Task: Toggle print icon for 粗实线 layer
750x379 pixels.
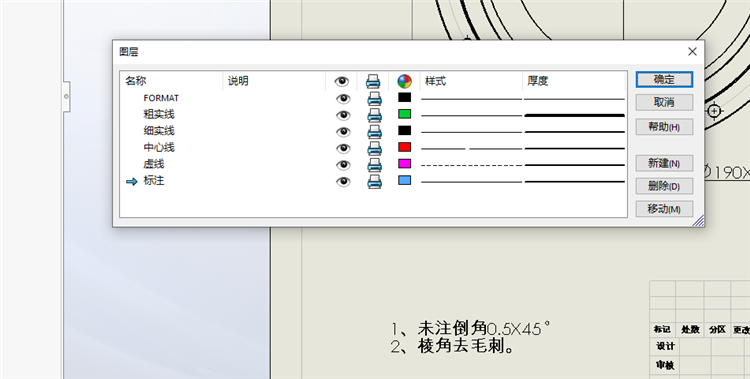Action: [x=374, y=115]
